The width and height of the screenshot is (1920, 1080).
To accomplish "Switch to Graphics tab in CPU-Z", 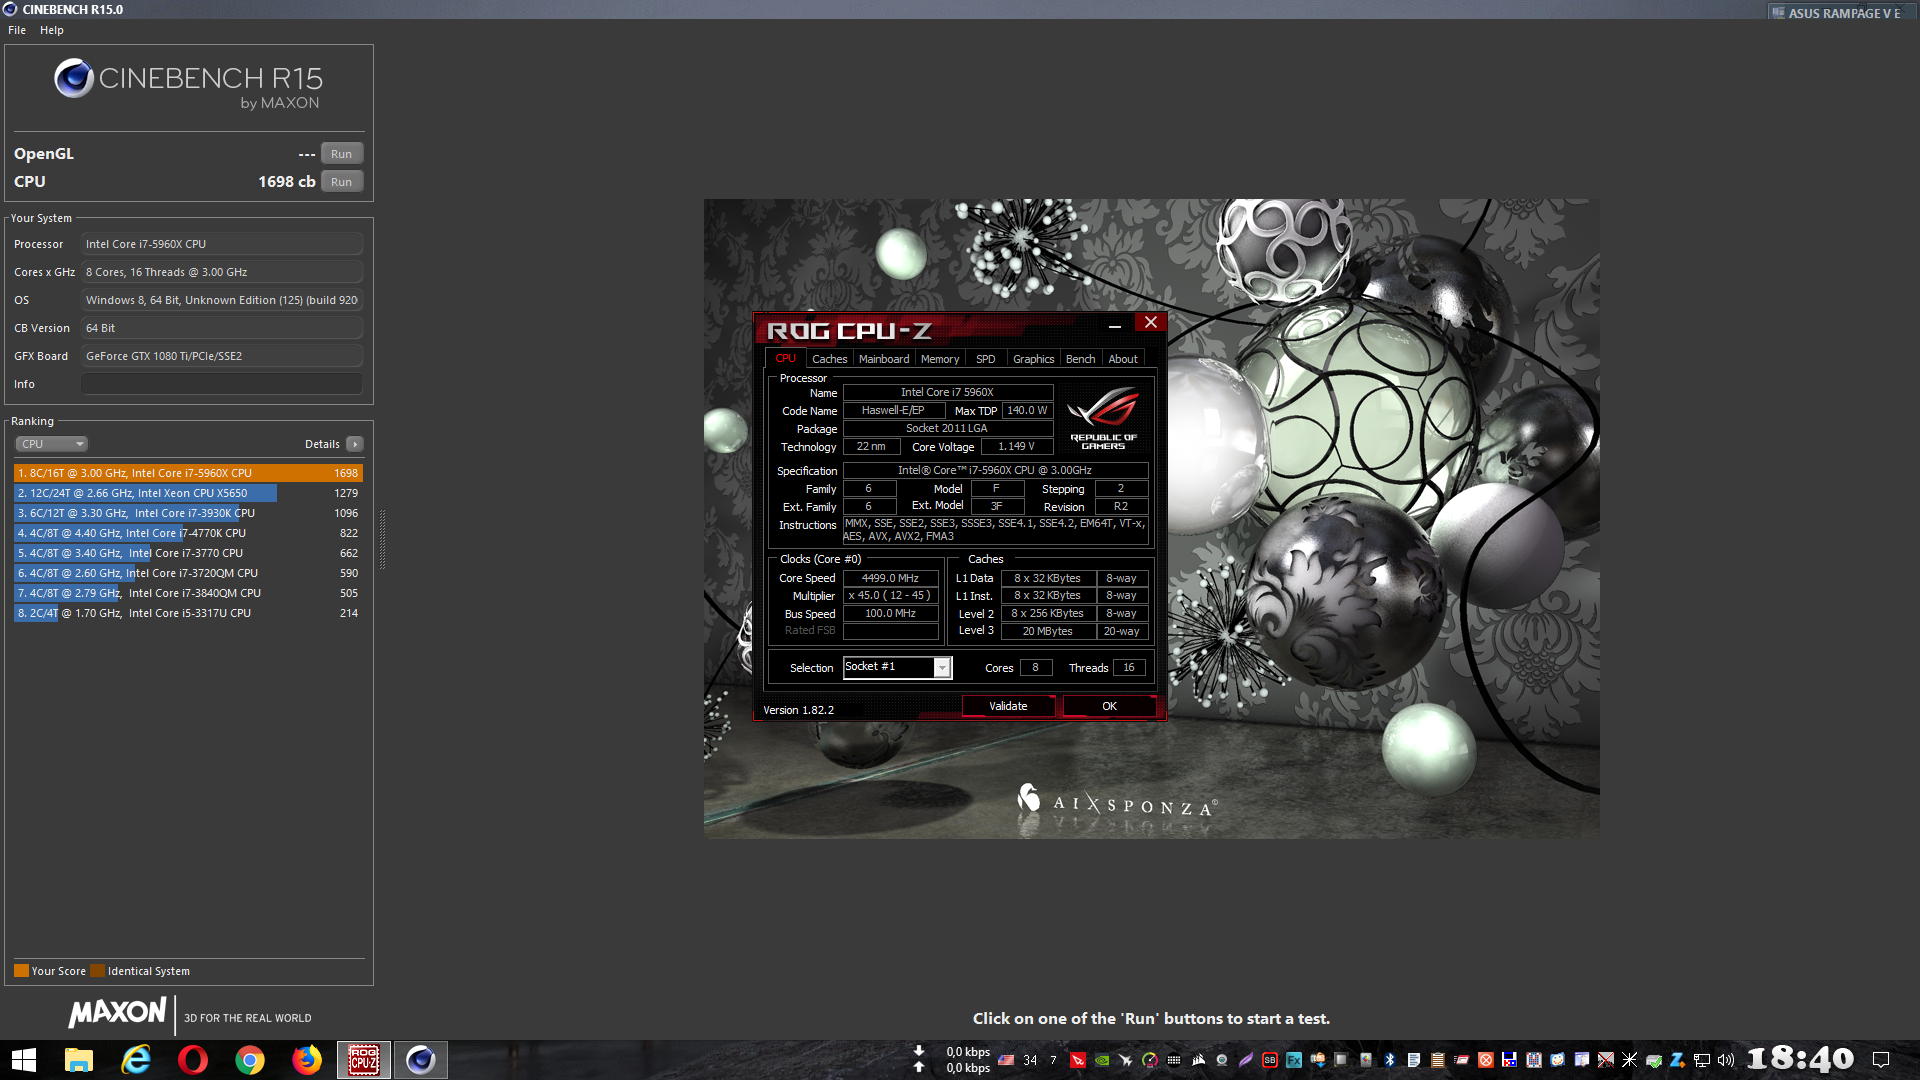I will (x=1033, y=359).
